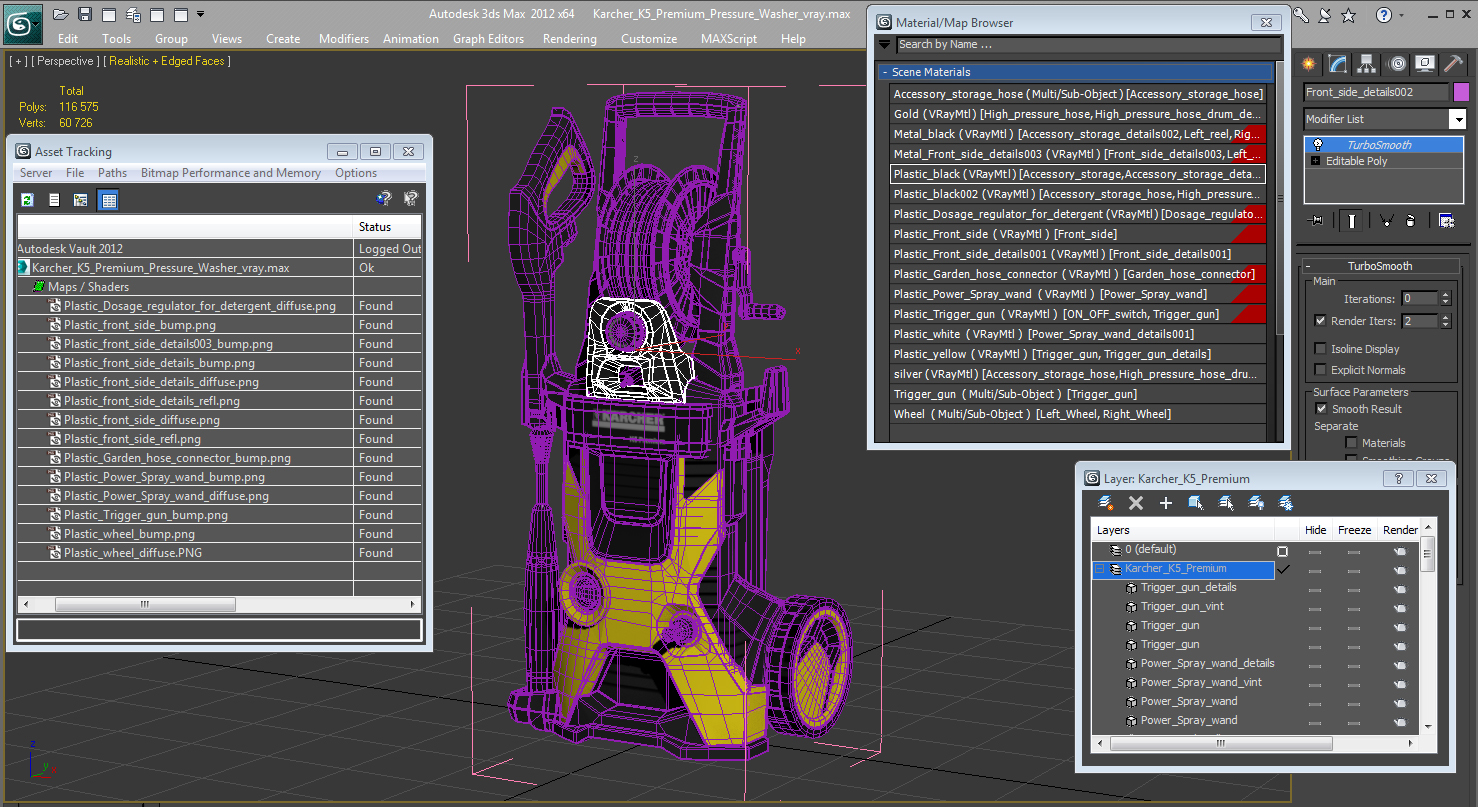Click Freeze/Unfreeze All Layers icon
Viewport: 1478px width, 807px height.
[1286, 503]
